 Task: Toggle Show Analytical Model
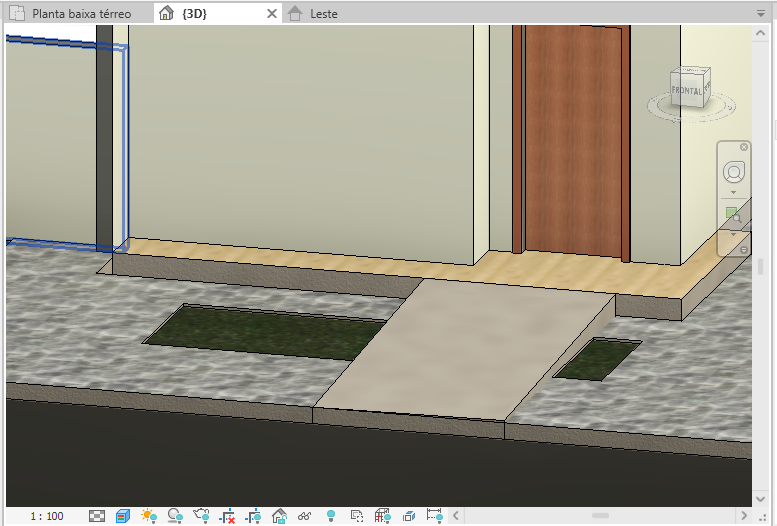382,517
